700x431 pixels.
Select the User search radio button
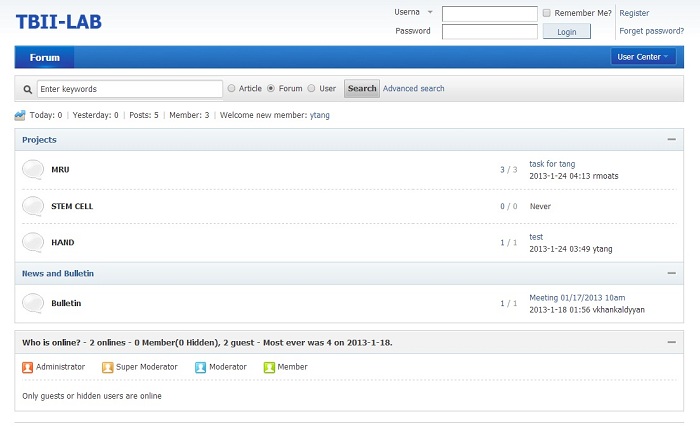pos(311,88)
